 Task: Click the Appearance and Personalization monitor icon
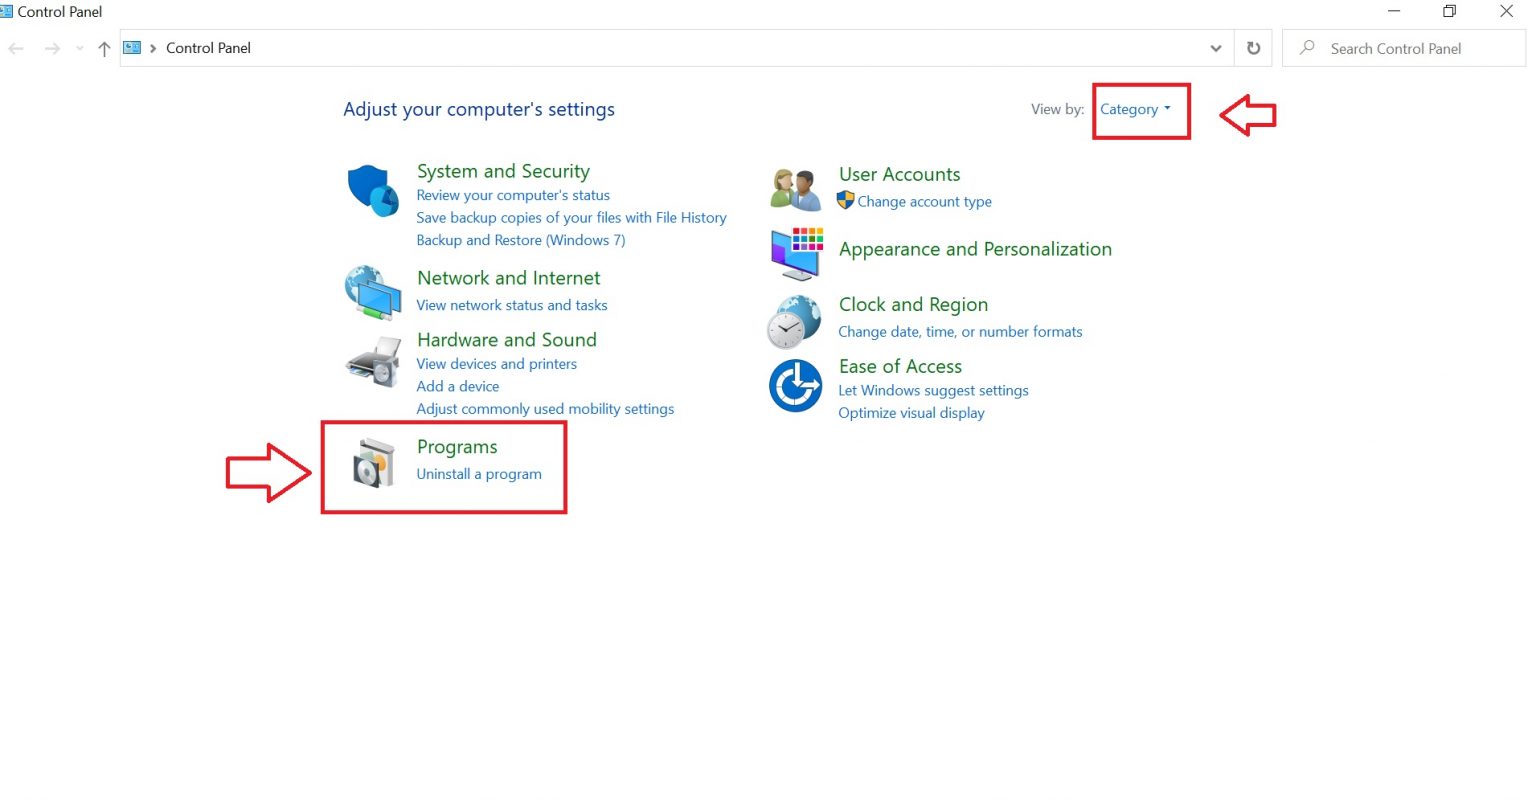[796, 252]
